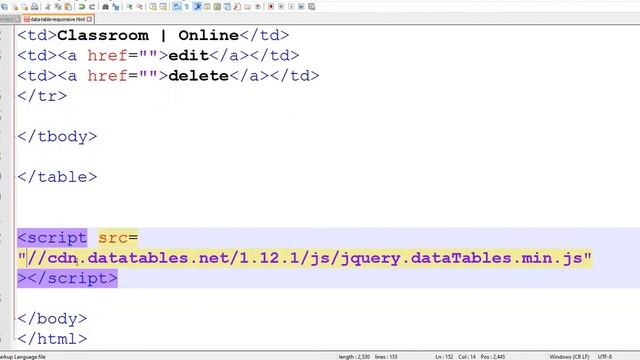Viewport: 640px width, 360px height.
Task: Run macro multiple times icon
Action: tap(301, 7)
